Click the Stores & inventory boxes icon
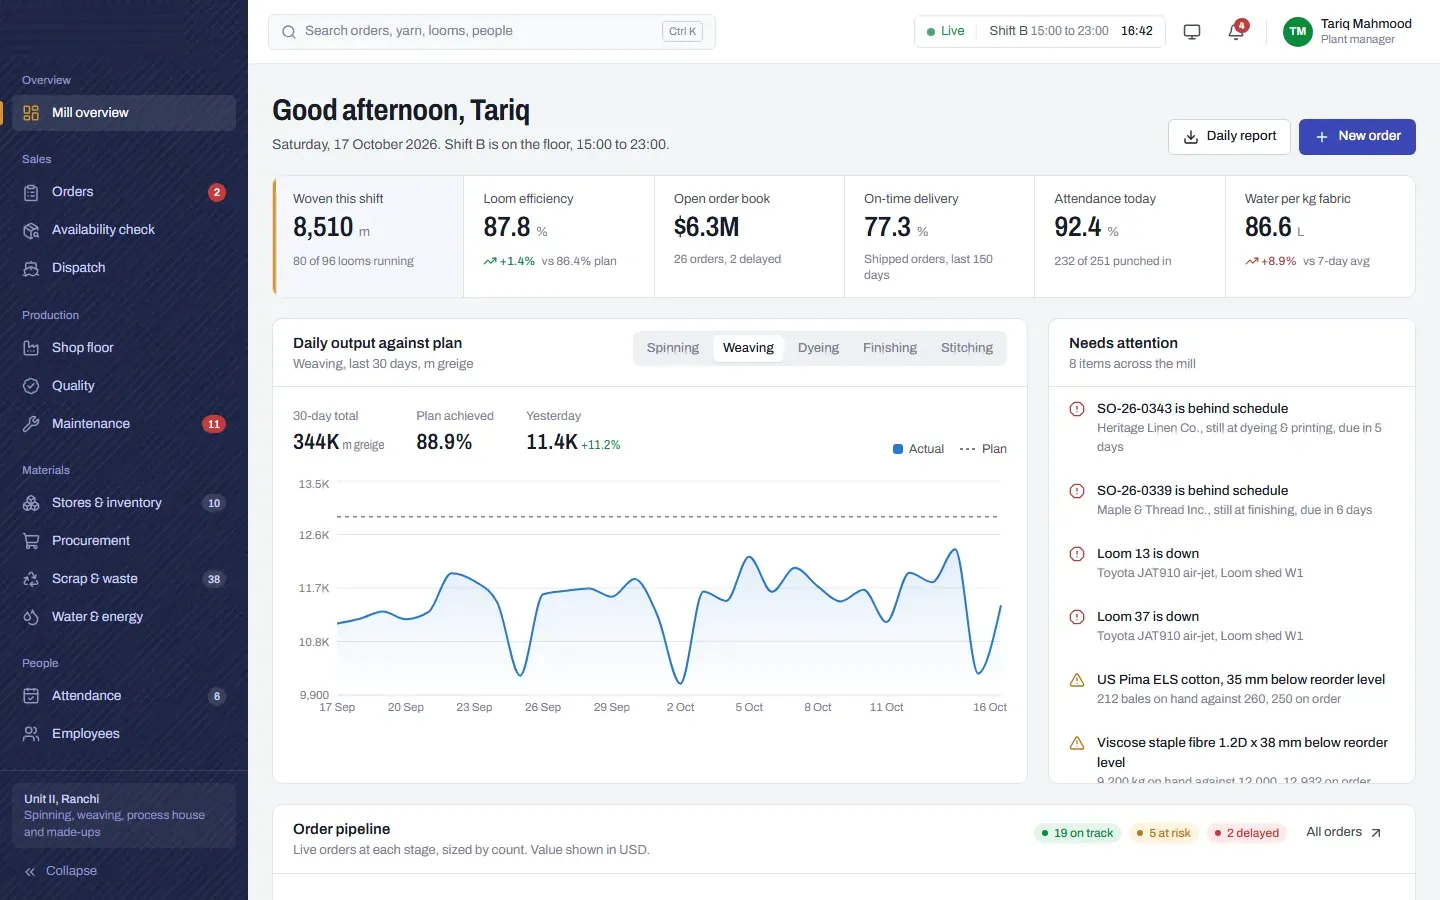Screen dimensions: 1440x900 coord(31,503)
